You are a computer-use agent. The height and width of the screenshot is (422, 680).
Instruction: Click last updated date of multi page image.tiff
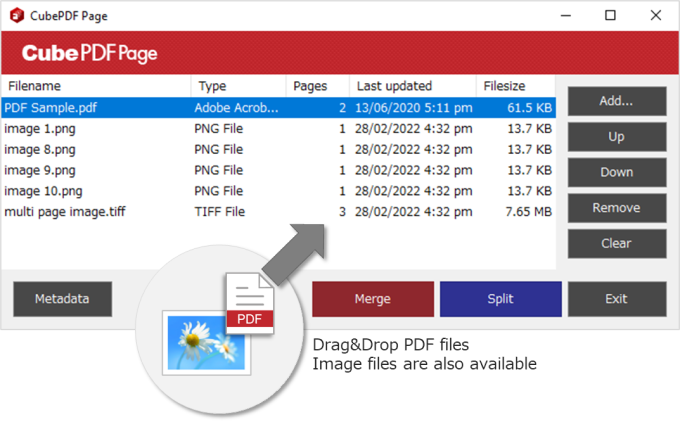(414, 212)
